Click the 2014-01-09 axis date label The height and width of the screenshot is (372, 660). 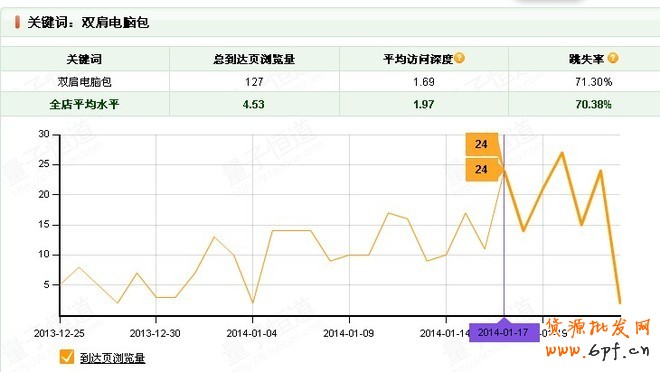pos(349,333)
